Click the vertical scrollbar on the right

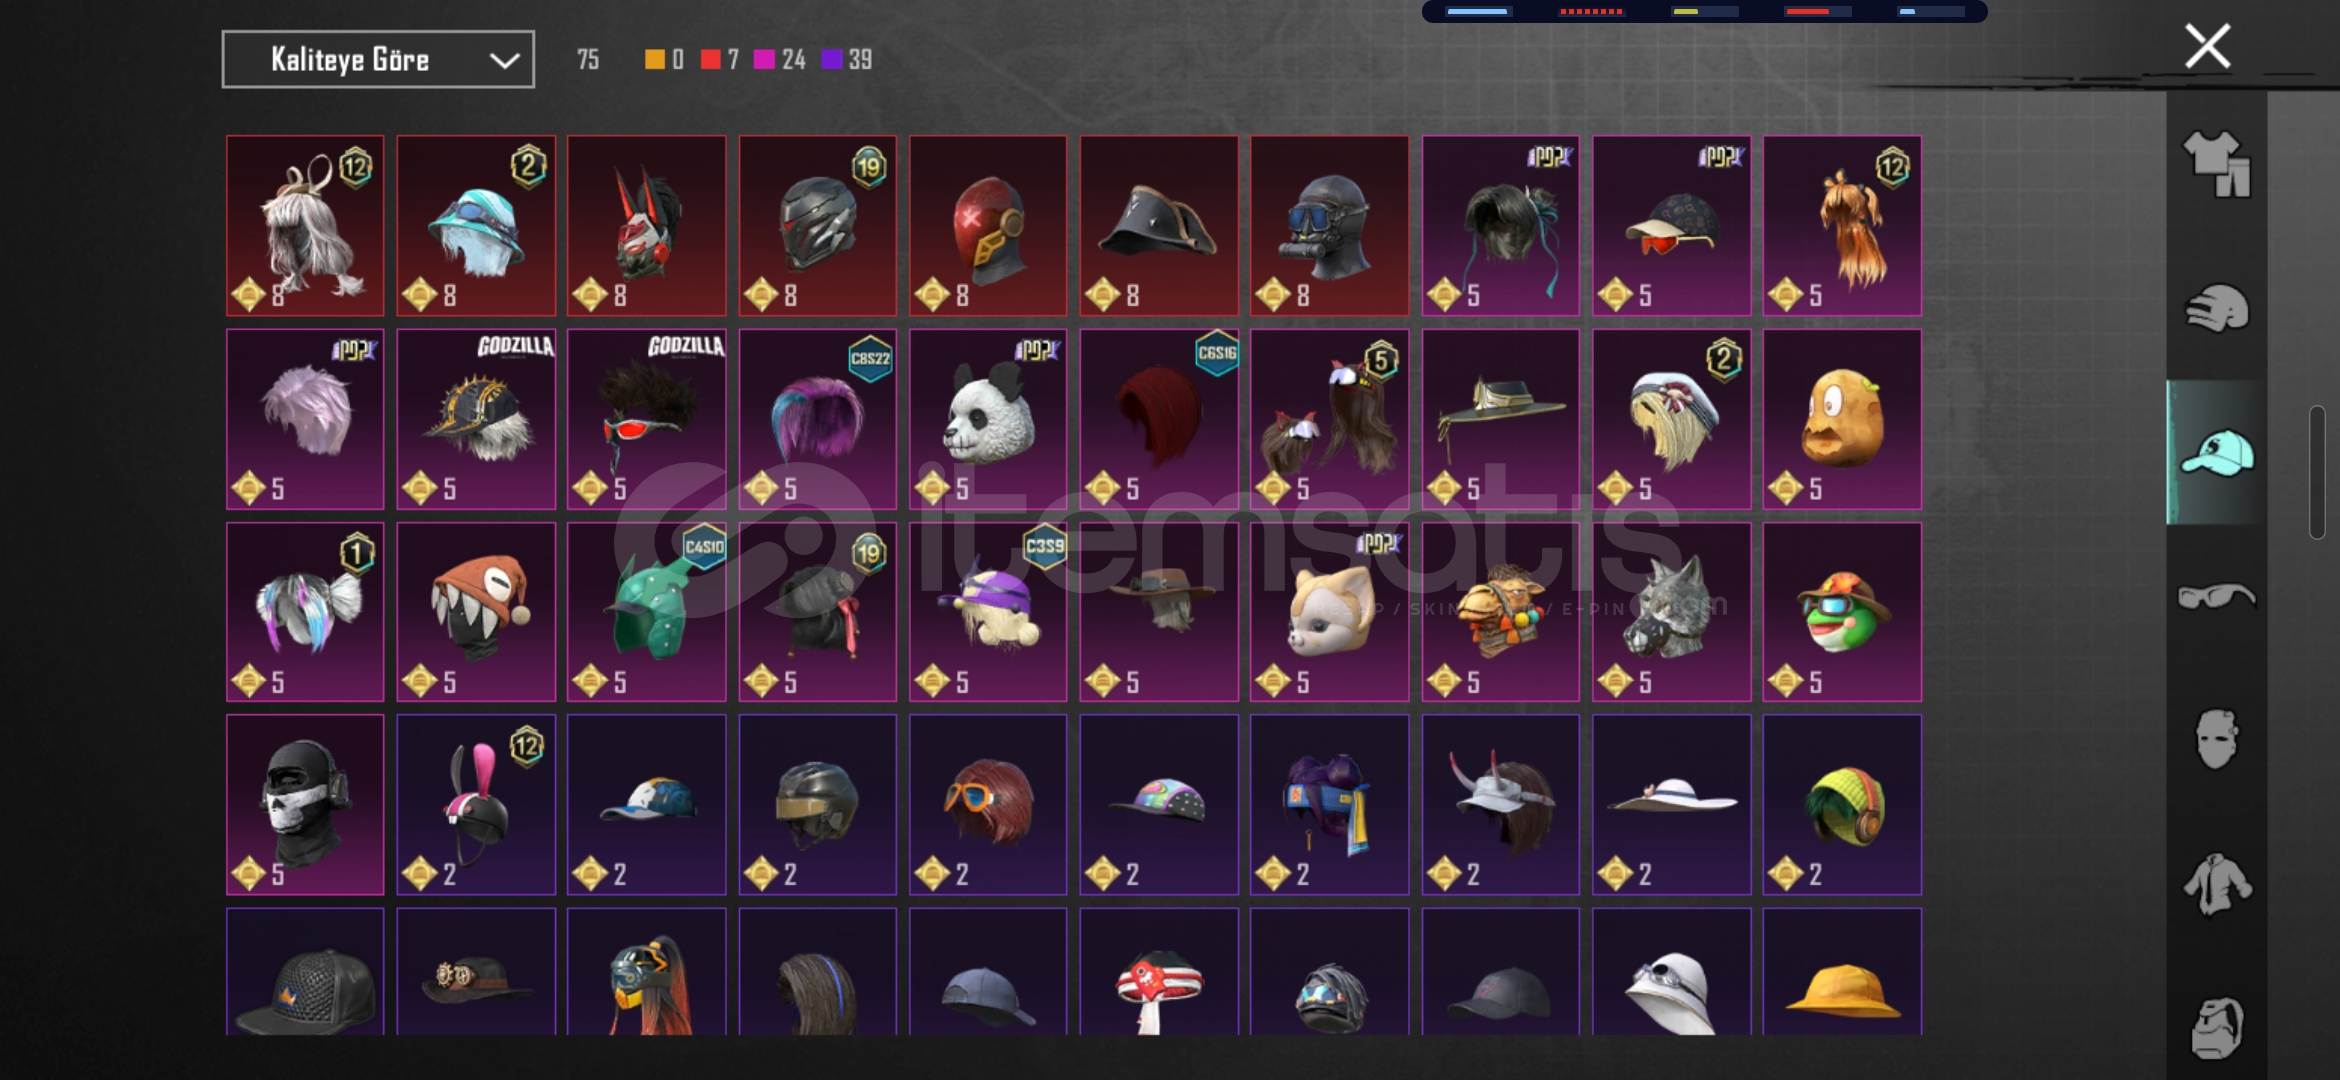(2317, 472)
